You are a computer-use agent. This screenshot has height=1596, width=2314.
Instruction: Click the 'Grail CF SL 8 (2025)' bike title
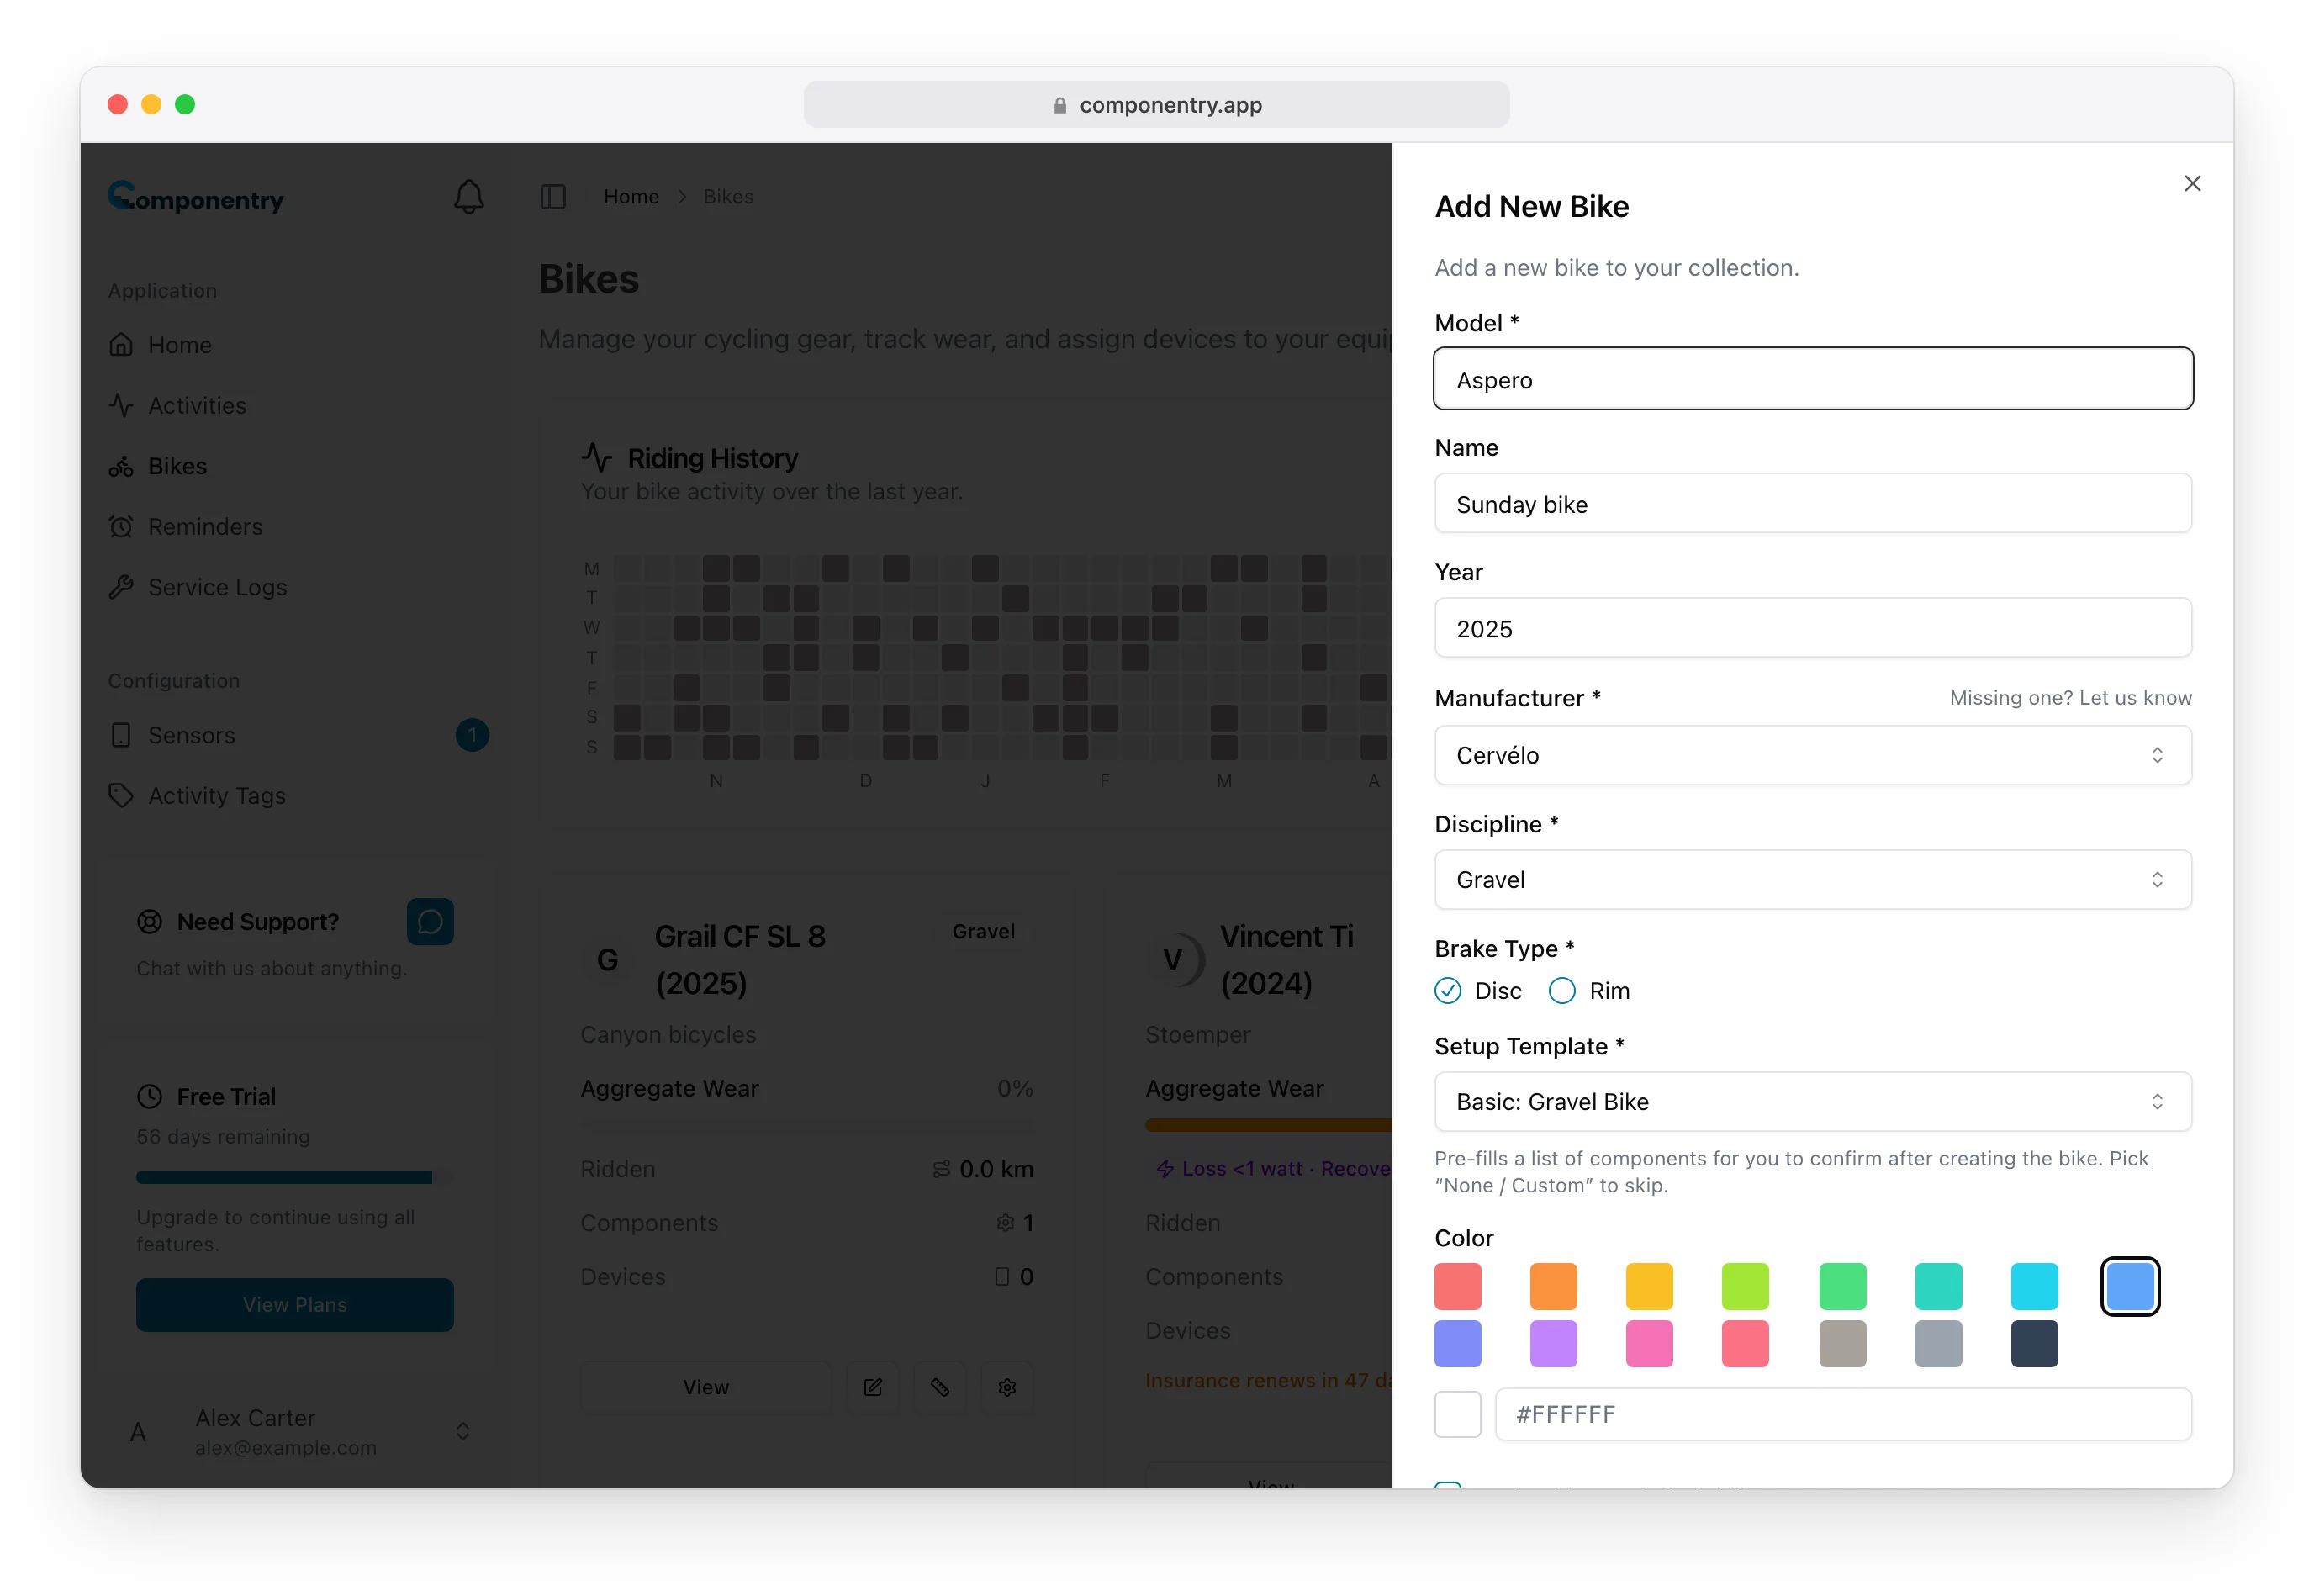(740, 960)
